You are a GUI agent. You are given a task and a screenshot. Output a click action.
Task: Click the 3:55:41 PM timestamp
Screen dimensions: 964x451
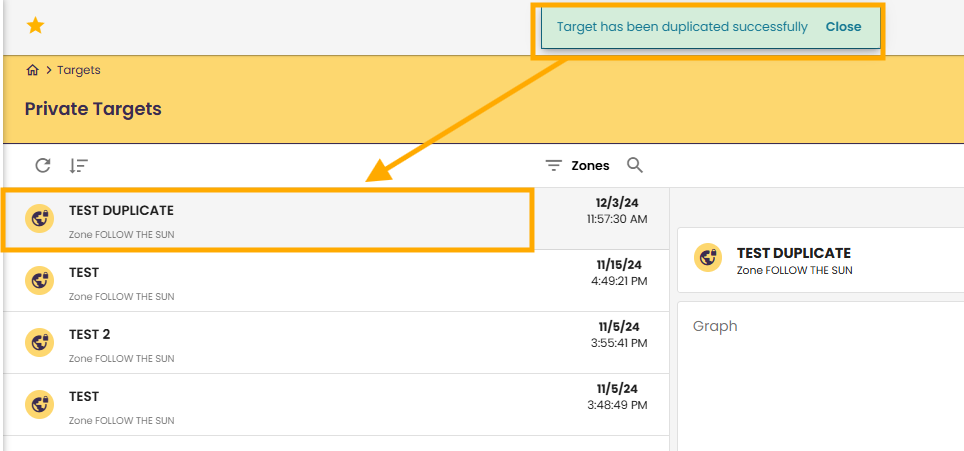(x=619, y=343)
